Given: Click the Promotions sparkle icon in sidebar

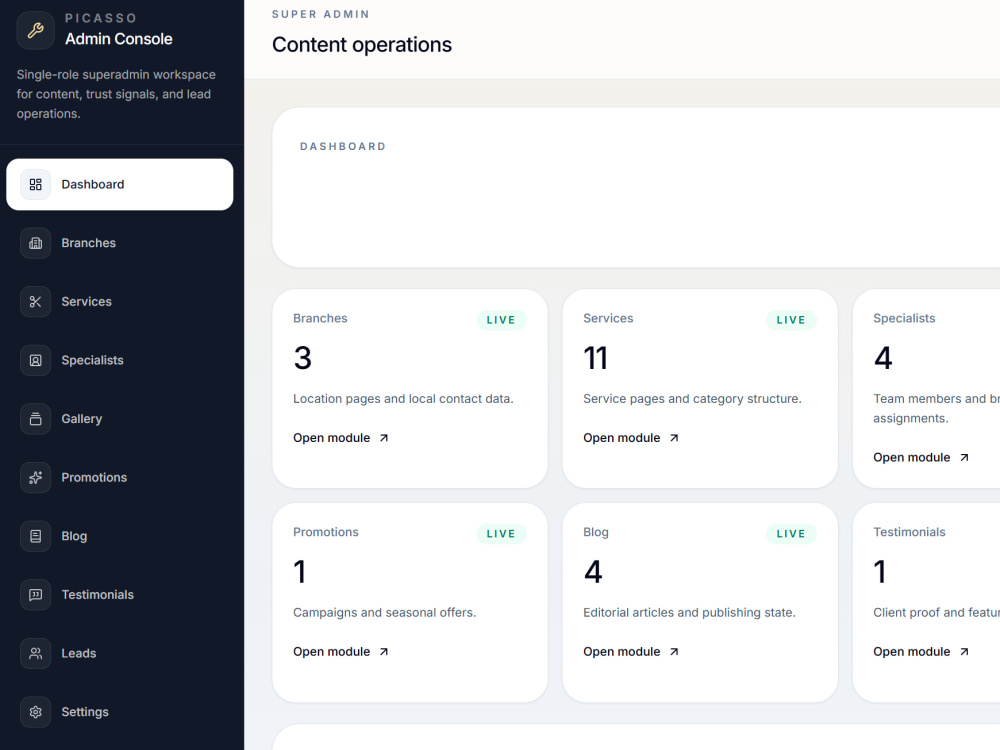Looking at the screenshot, I should tap(36, 478).
